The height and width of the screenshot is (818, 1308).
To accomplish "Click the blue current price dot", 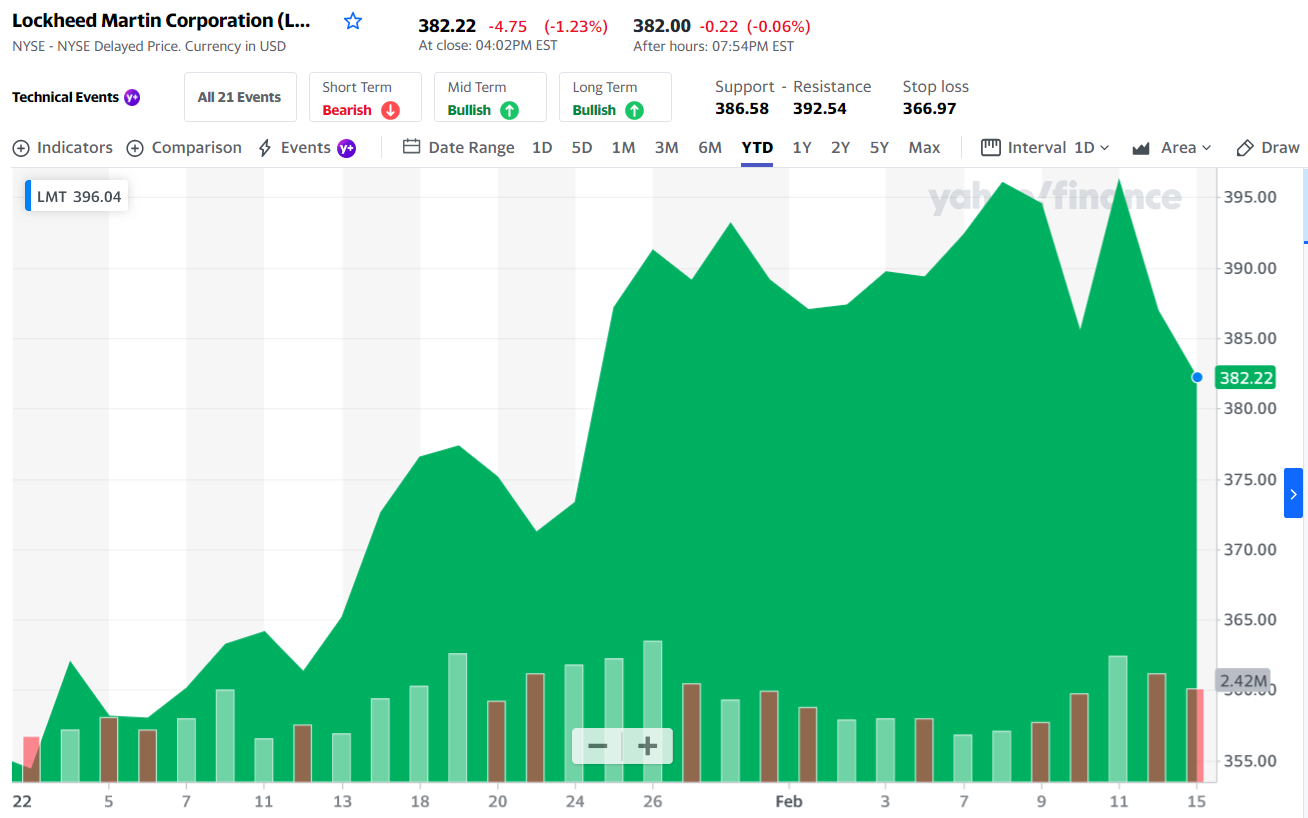I will (x=1197, y=377).
